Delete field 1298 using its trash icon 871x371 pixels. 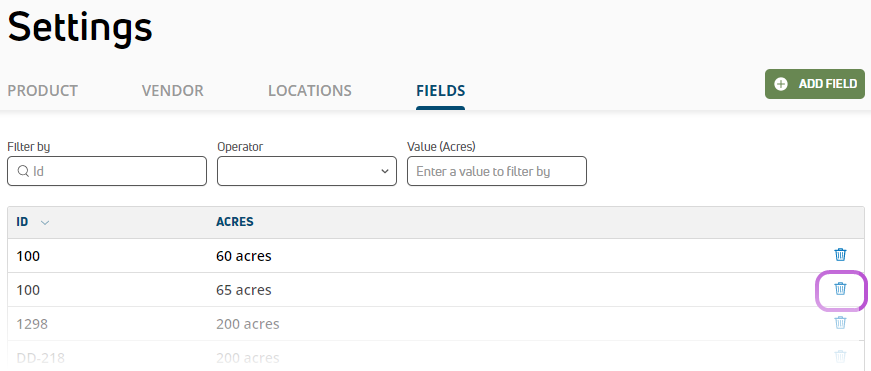840,323
